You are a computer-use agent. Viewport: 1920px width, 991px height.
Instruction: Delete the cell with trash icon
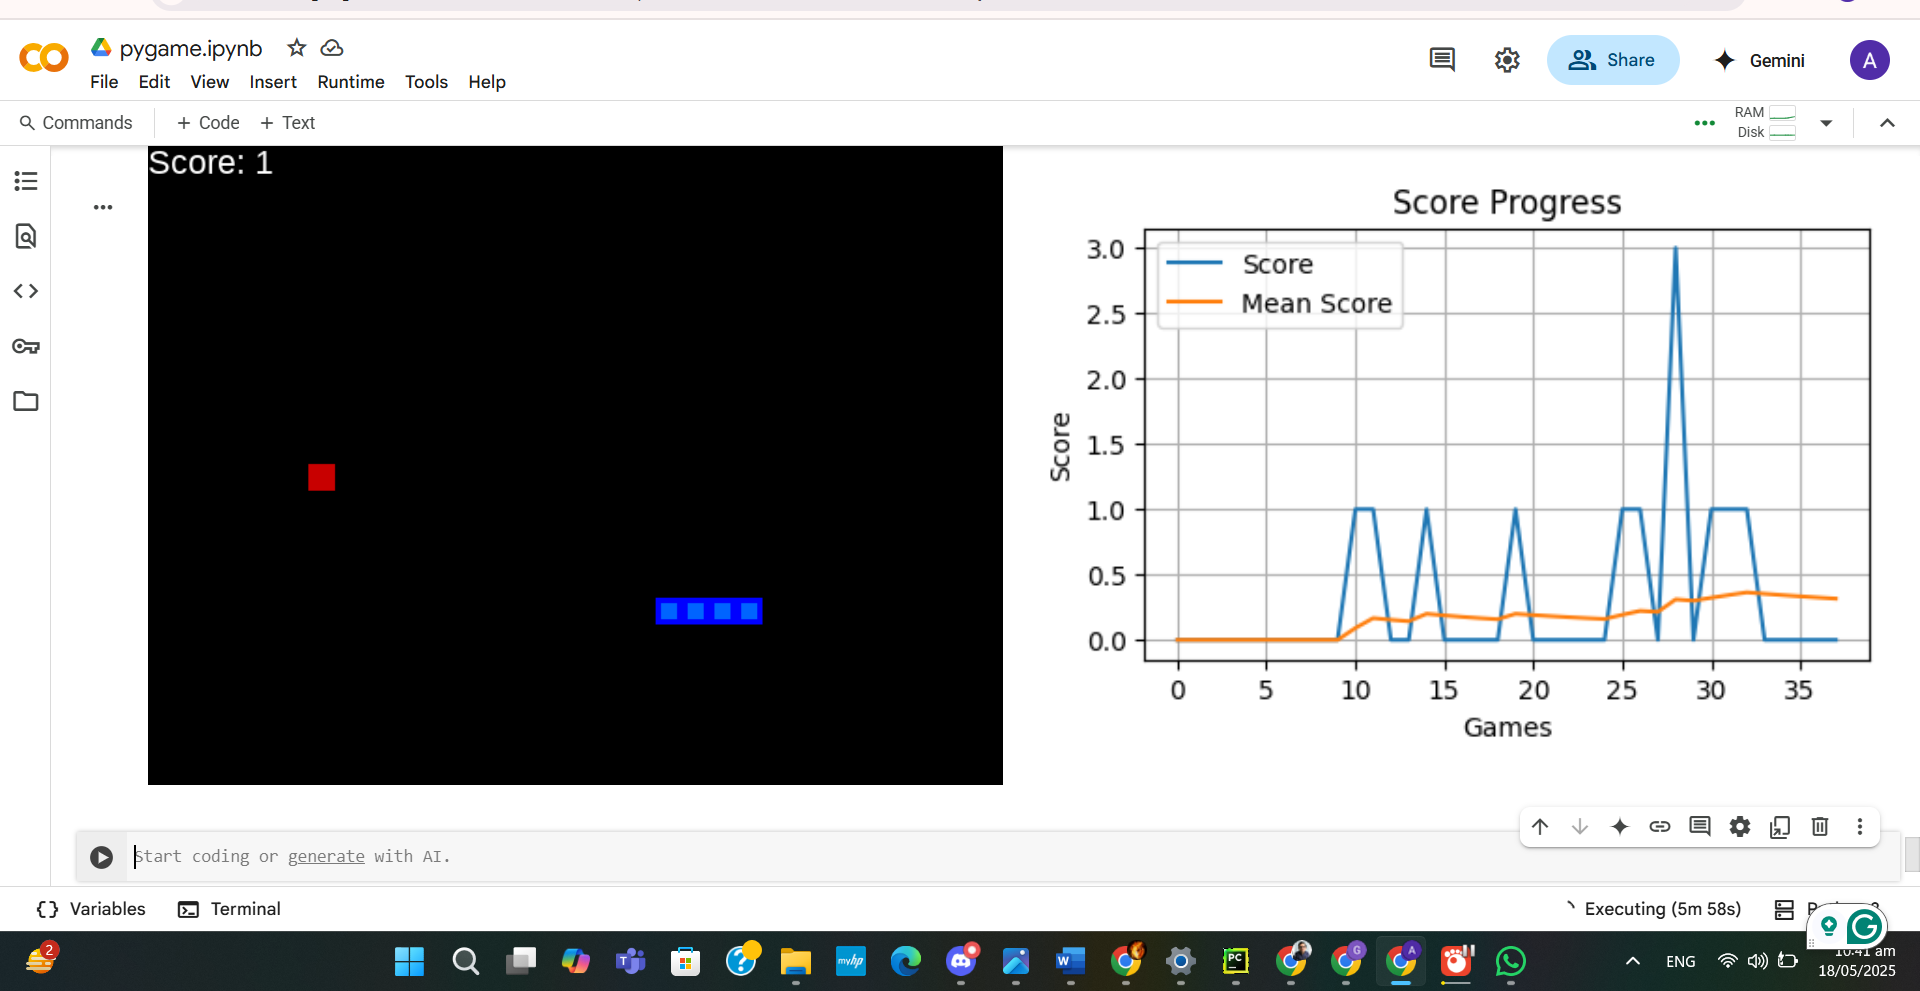[x=1820, y=826]
